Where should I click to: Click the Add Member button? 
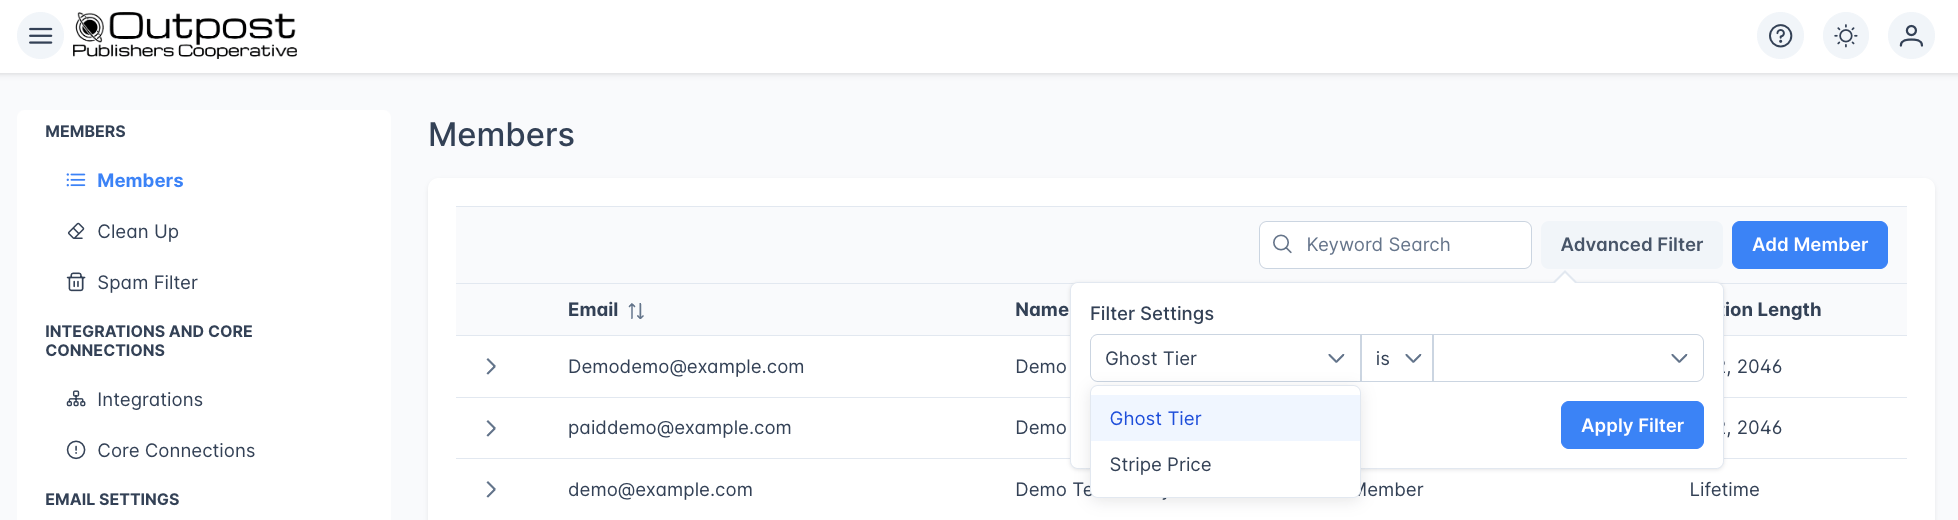[1809, 245]
